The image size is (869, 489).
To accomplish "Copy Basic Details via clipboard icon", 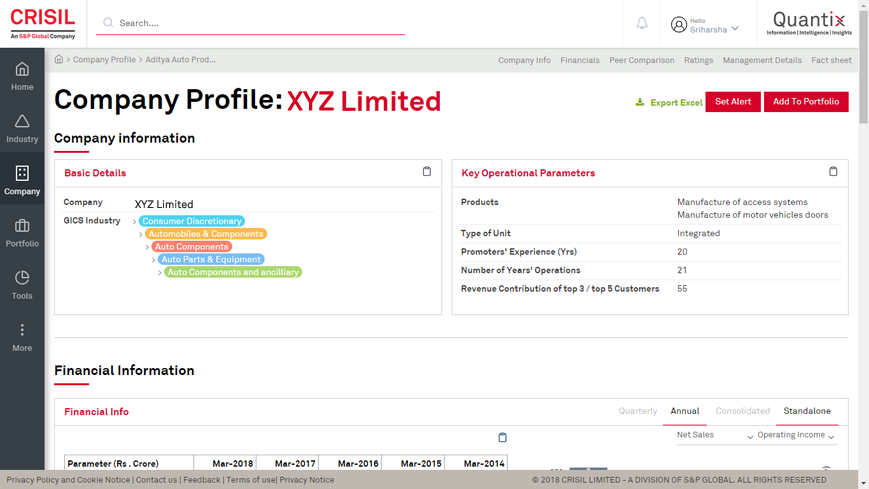I will point(427,172).
